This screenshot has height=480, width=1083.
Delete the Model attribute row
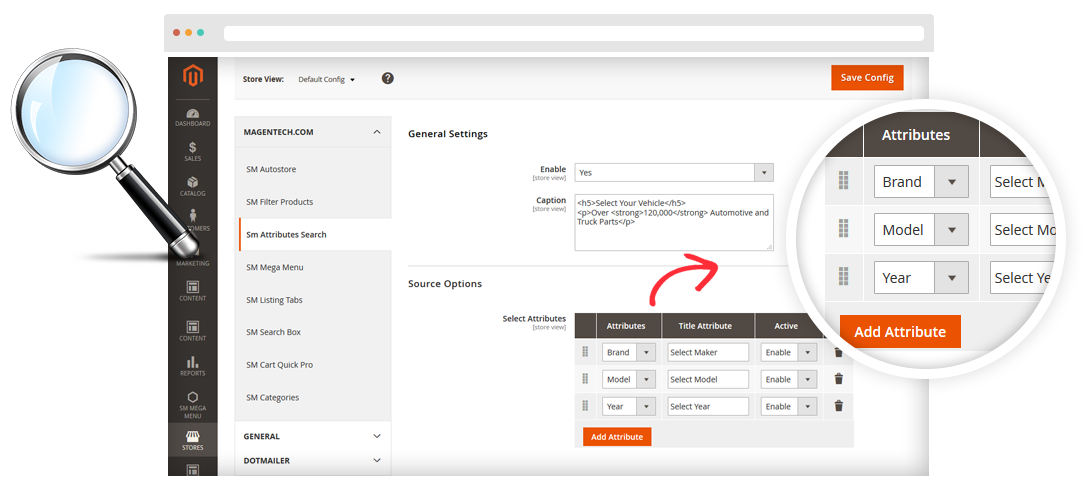(838, 378)
